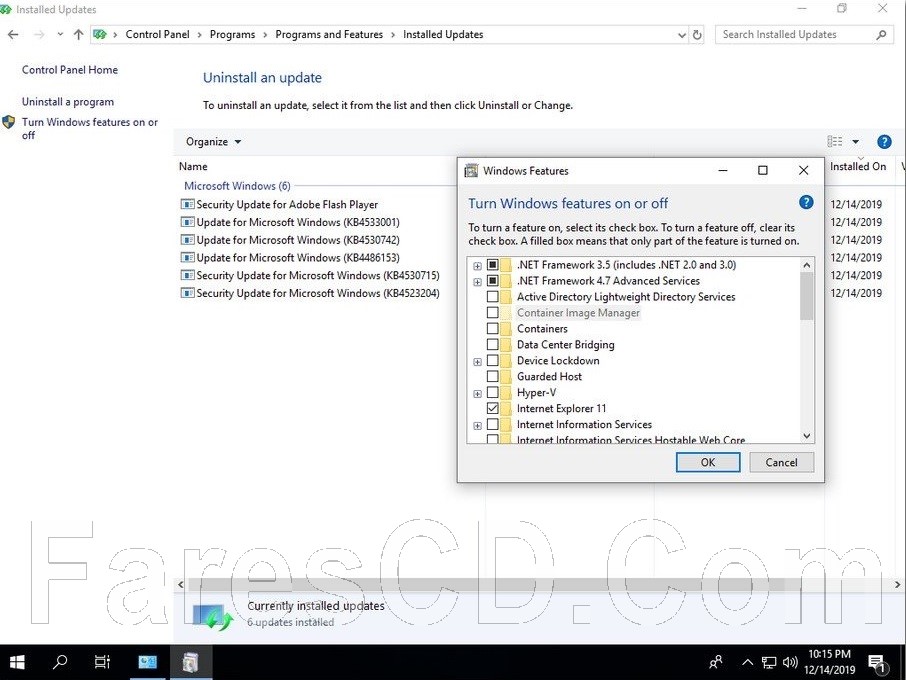Image resolution: width=906 pixels, height=680 pixels.
Task: Select the KB4530715 security update icon
Action: click(x=187, y=276)
